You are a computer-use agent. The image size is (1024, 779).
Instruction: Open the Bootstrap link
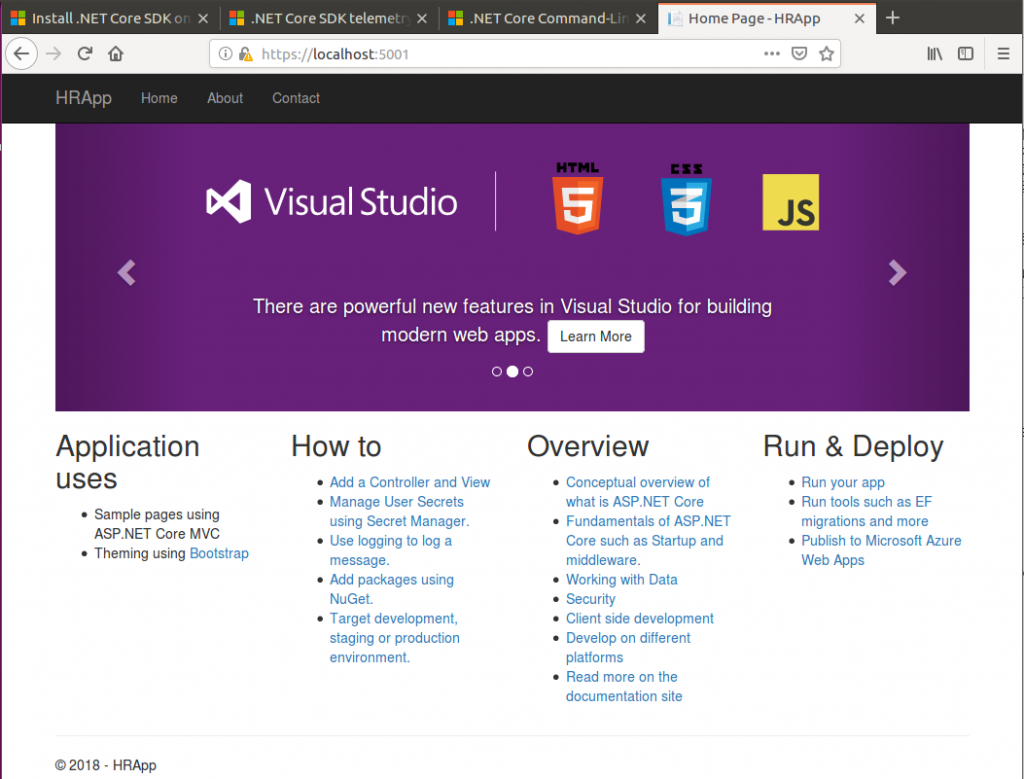219,553
